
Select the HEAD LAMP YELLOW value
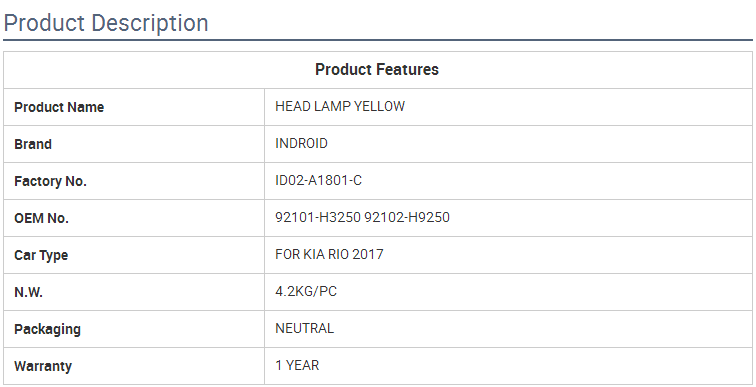pos(340,107)
